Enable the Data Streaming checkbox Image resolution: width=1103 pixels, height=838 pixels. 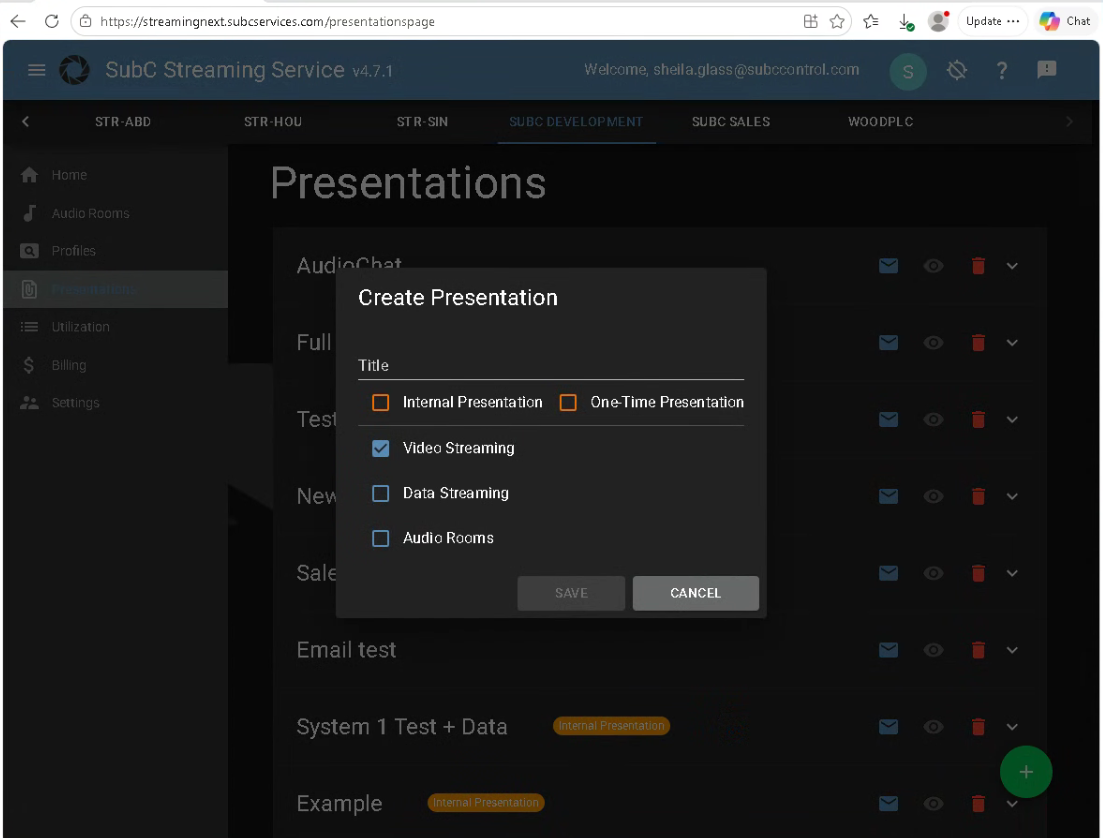(381, 493)
